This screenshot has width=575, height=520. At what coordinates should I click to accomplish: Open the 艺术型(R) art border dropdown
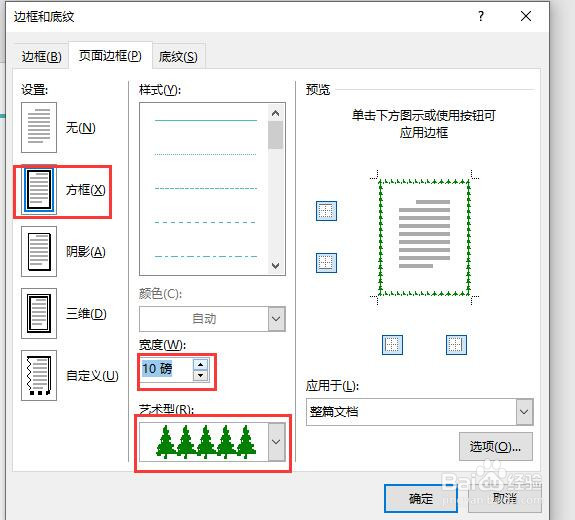click(x=276, y=442)
